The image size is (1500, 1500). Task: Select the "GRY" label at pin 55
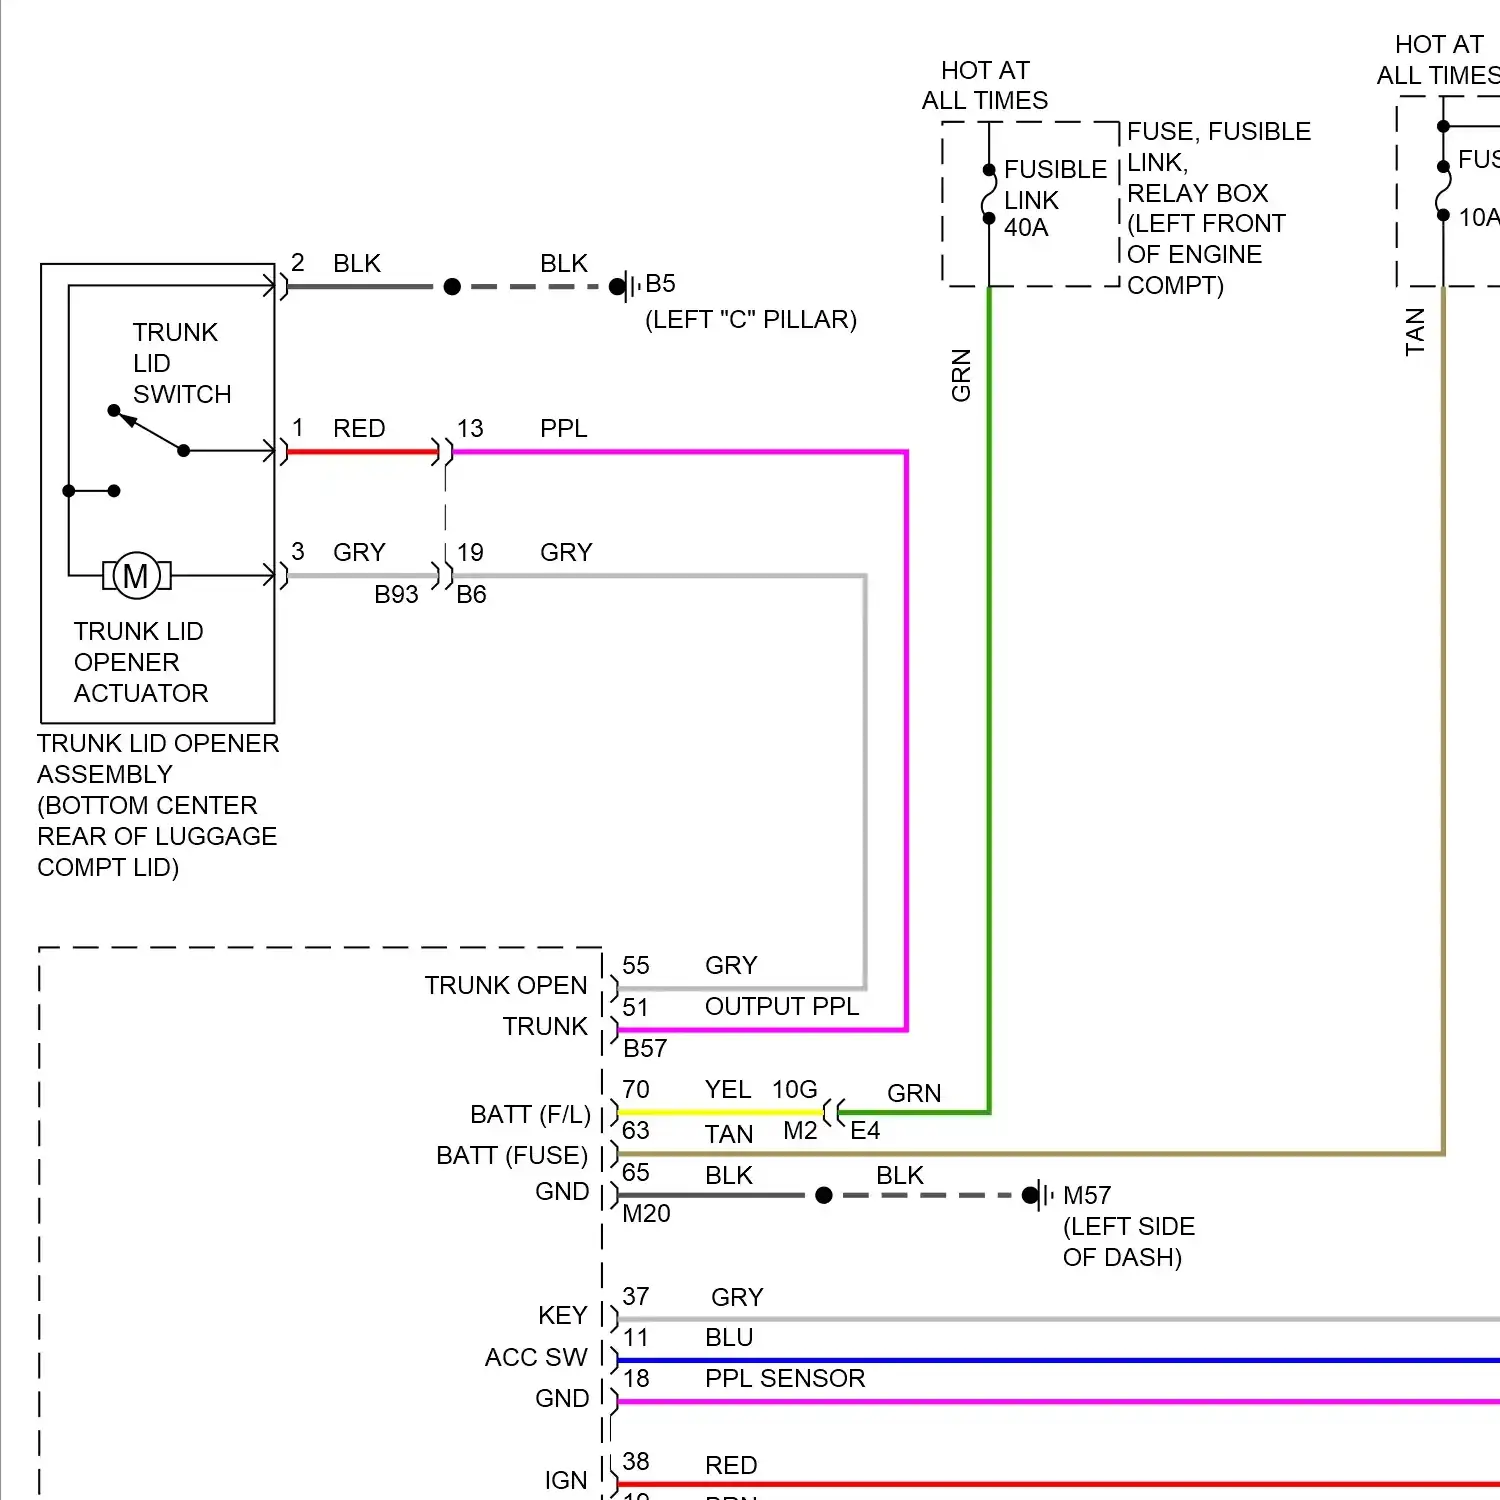(731, 966)
